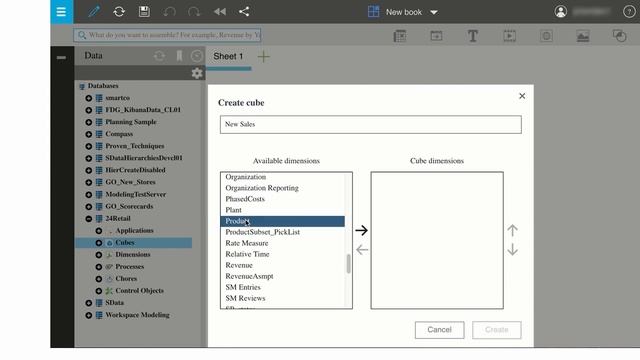Select 'ProductSubset_PickList' dimension
Image resolution: width=640 pixels, height=360 pixels.
(262, 232)
